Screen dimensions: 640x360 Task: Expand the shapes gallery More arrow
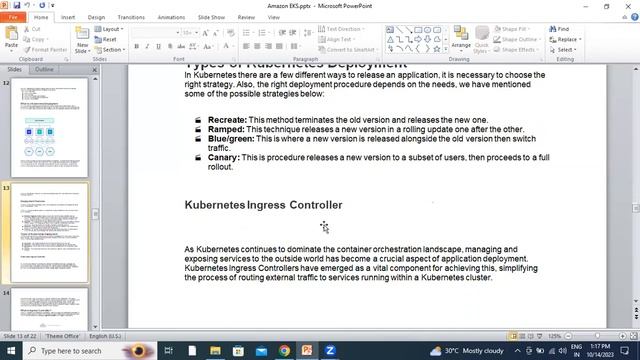click(x=446, y=49)
